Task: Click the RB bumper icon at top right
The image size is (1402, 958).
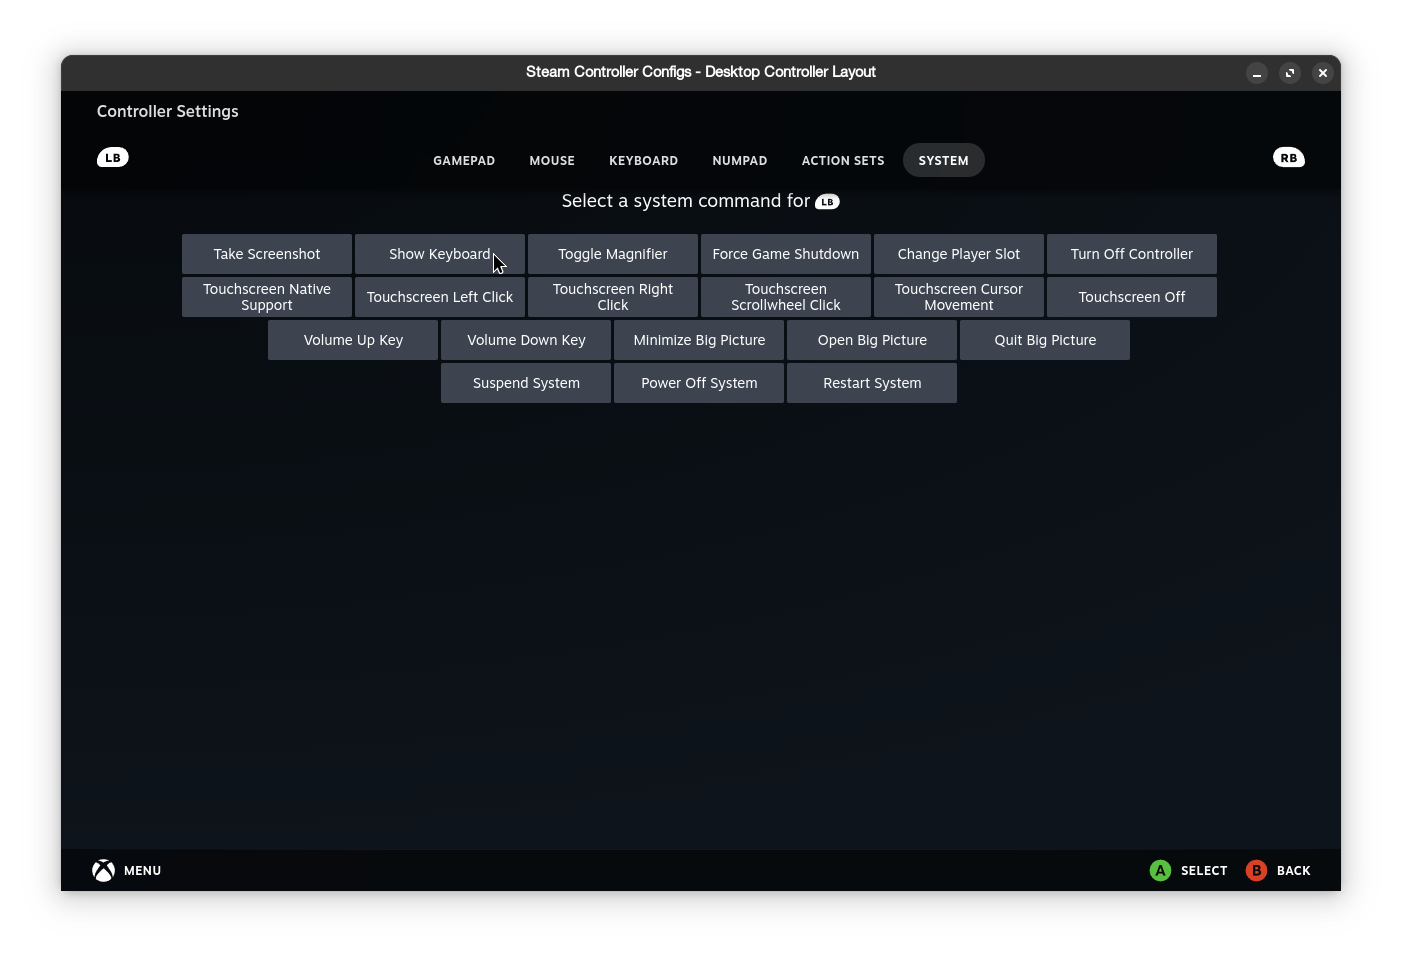Action: pos(1289,158)
